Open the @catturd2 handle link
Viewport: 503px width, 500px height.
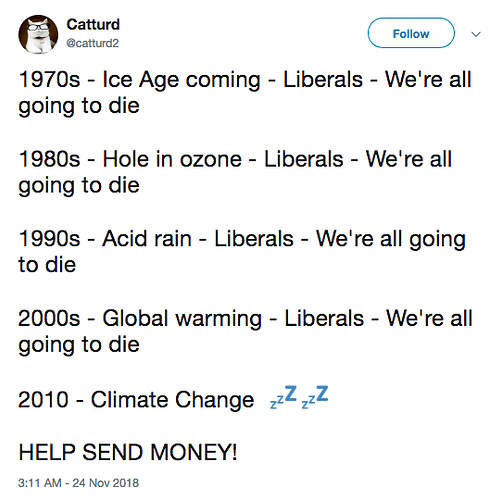(x=92, y=43)
